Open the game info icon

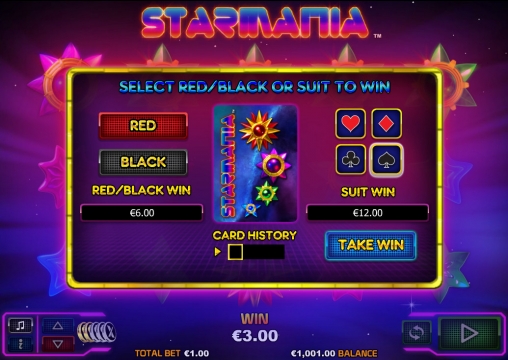point(20,344)
